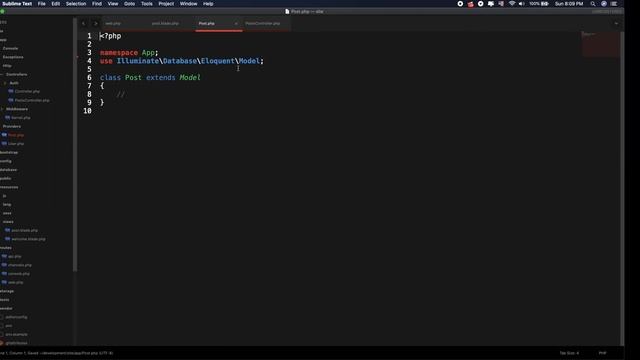Click the file icon beside sidebar web.php

click(x=4, y=282)
